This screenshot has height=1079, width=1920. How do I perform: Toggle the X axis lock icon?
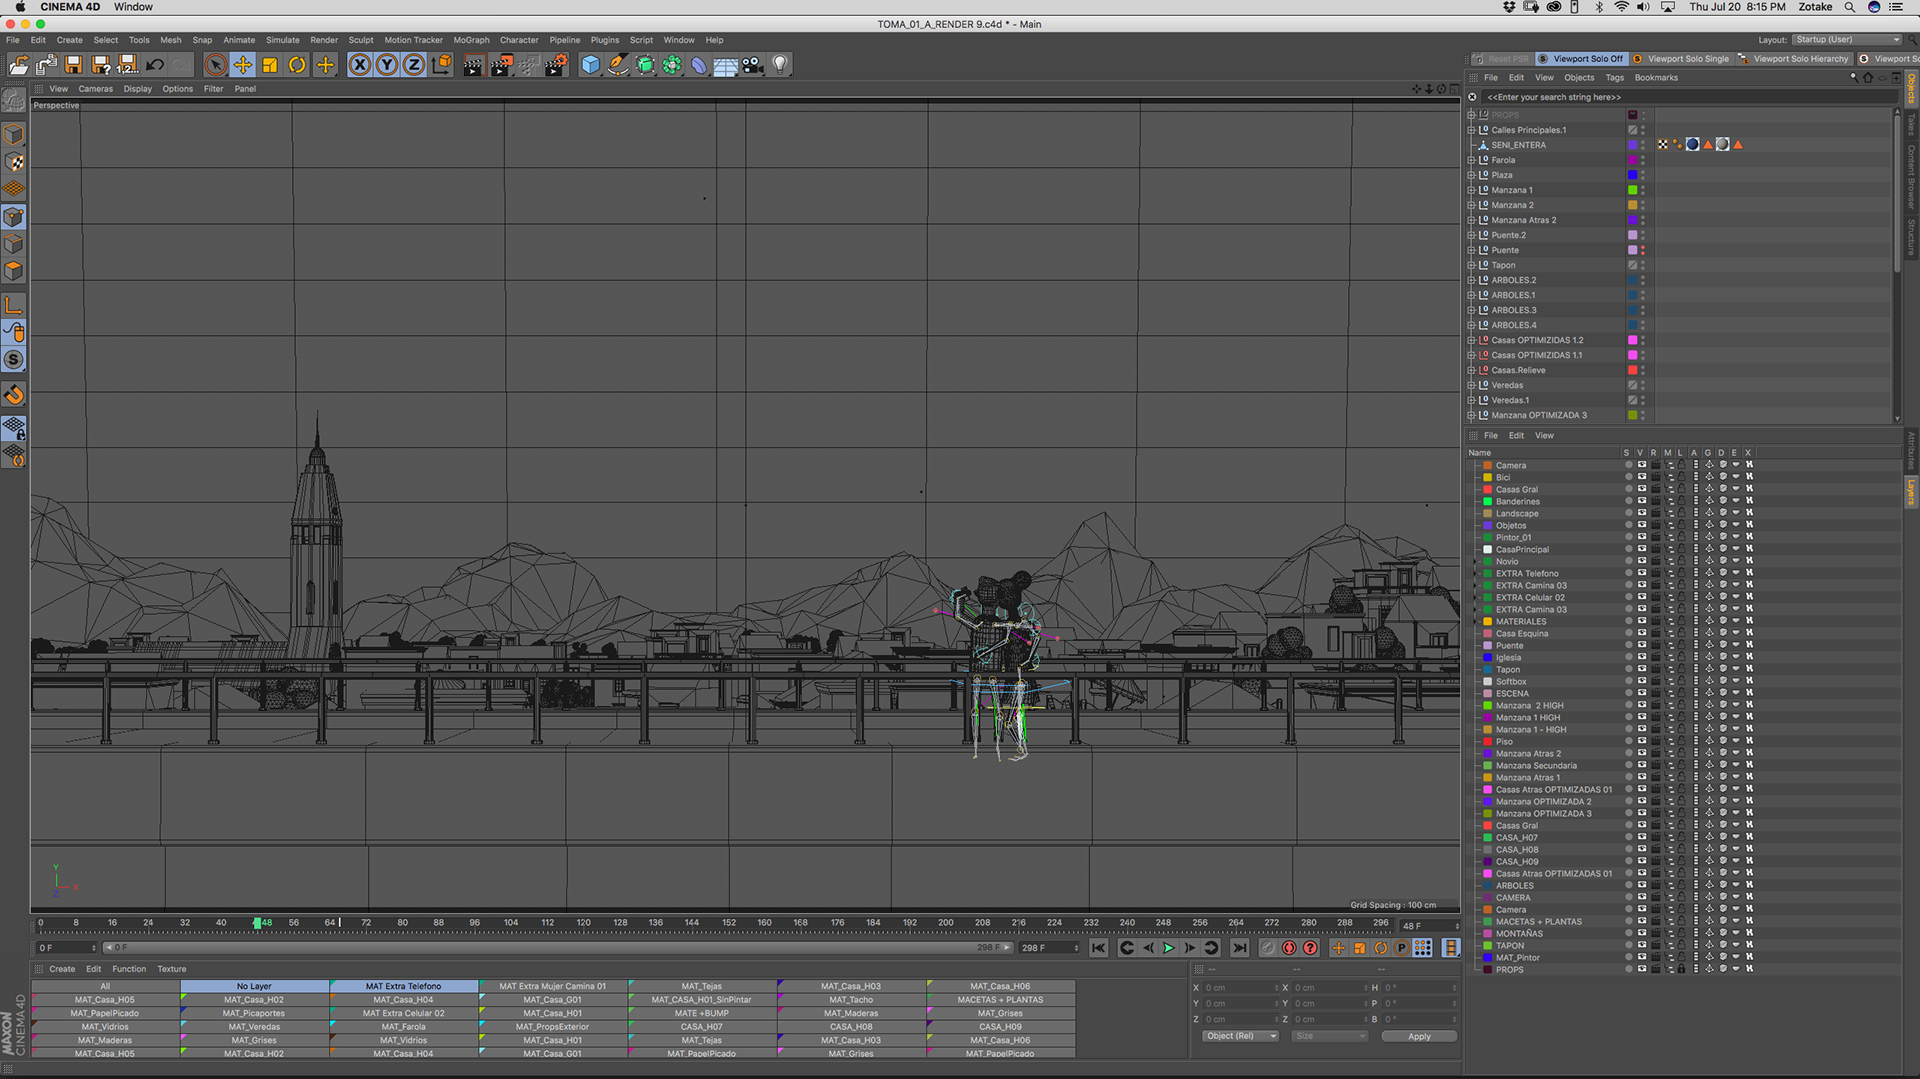[x=360, y=65]
